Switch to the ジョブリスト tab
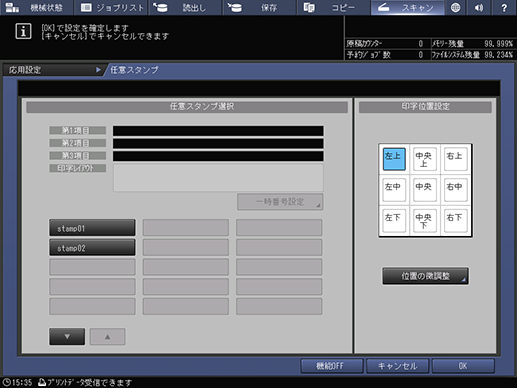This screenshot has width=517, height=388. [x=111, y=7]
